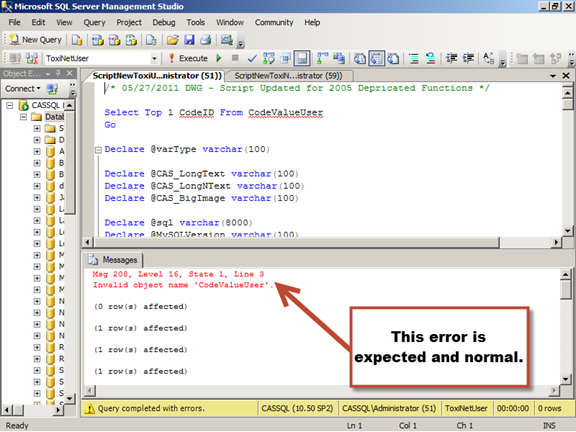Open the active files list dropdown arrow
The image size is (576, 432).
tap(553, 76)
